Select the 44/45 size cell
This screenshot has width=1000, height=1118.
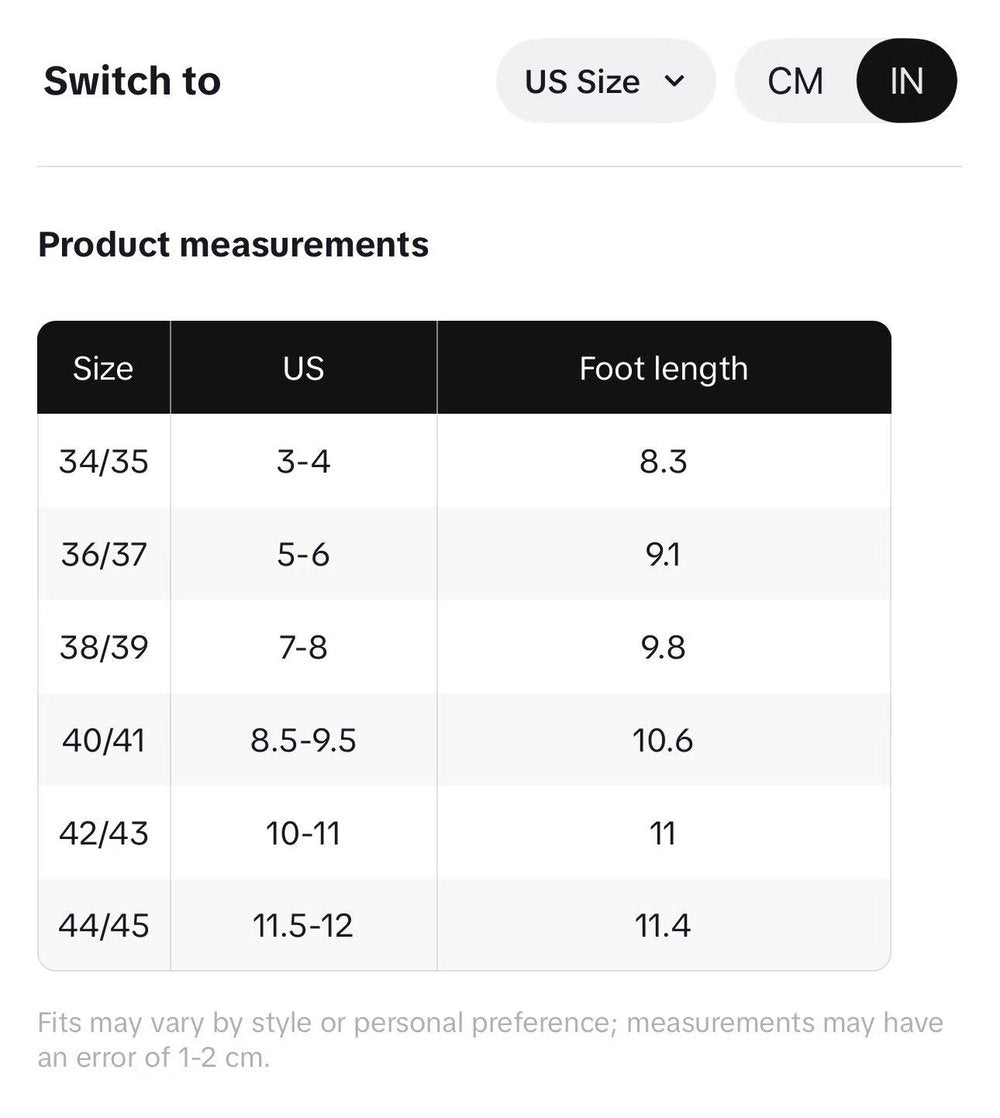pyautogui.click(x=103, y=926)
